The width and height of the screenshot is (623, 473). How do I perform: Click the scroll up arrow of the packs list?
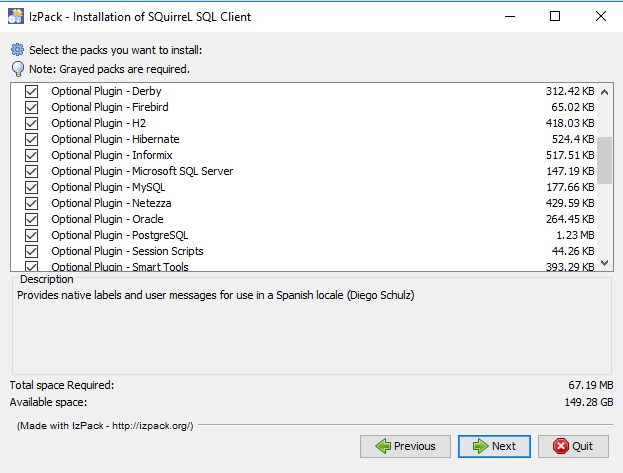[604, 92]
